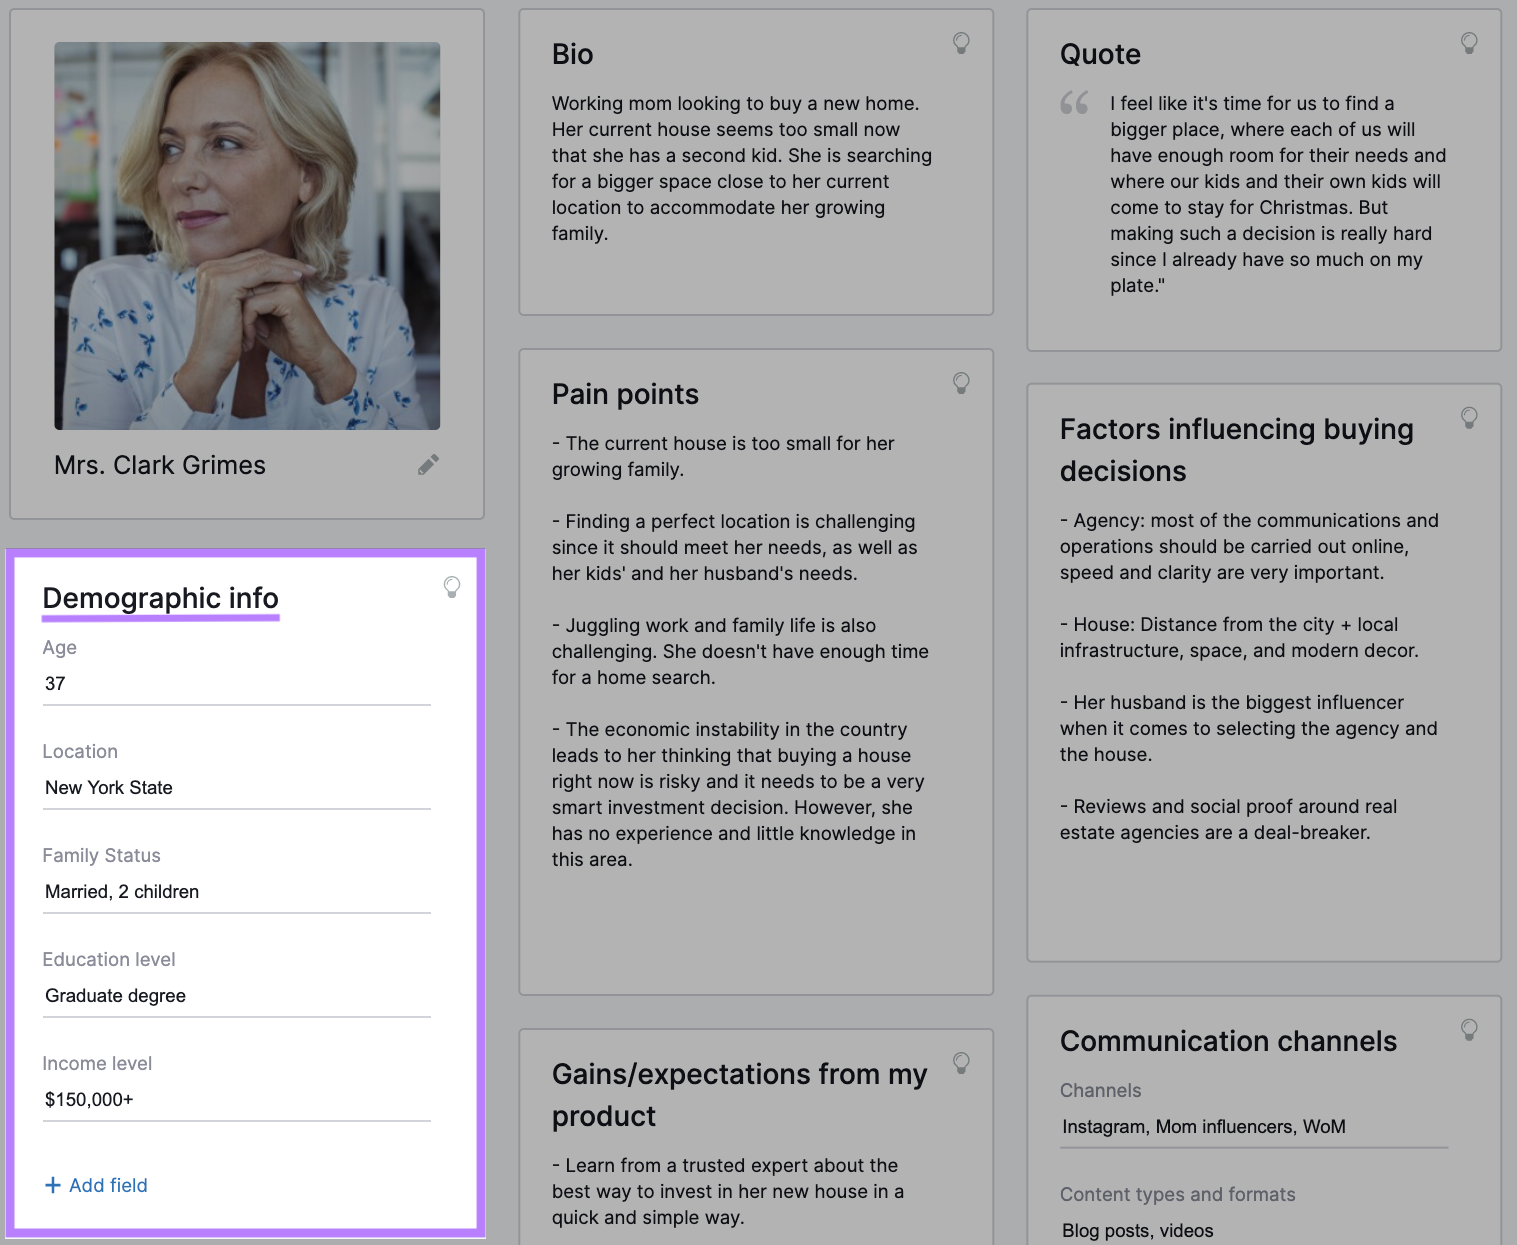The width and height of the screenshot is (1517, 1245).
Task: Select the Bio card
Action: 756,160
